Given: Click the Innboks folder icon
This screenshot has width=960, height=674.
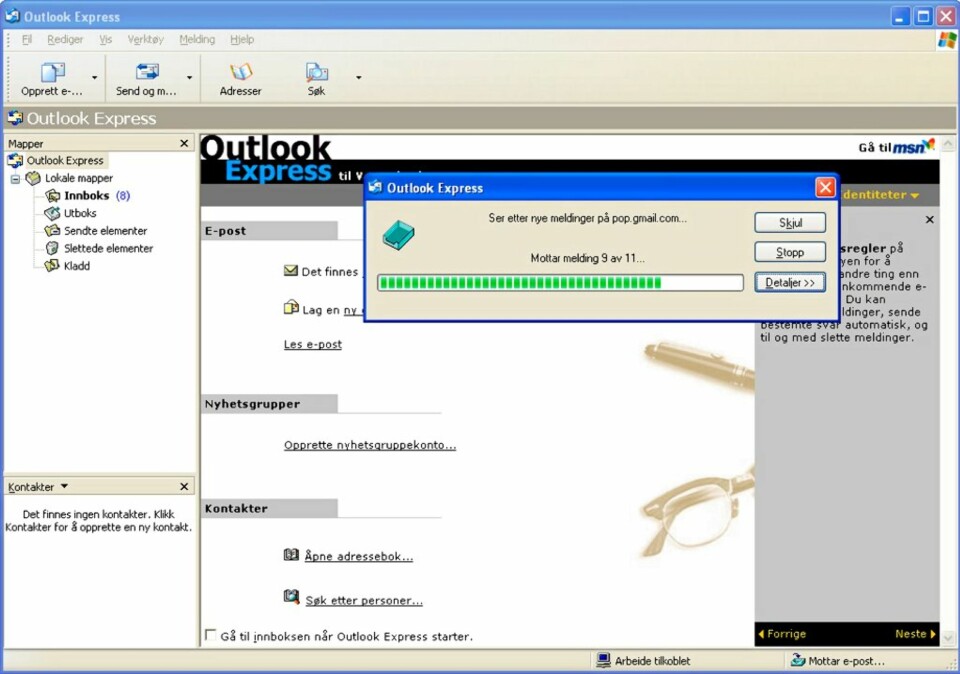Looking at the screenshot, I should tap(53, 196).
